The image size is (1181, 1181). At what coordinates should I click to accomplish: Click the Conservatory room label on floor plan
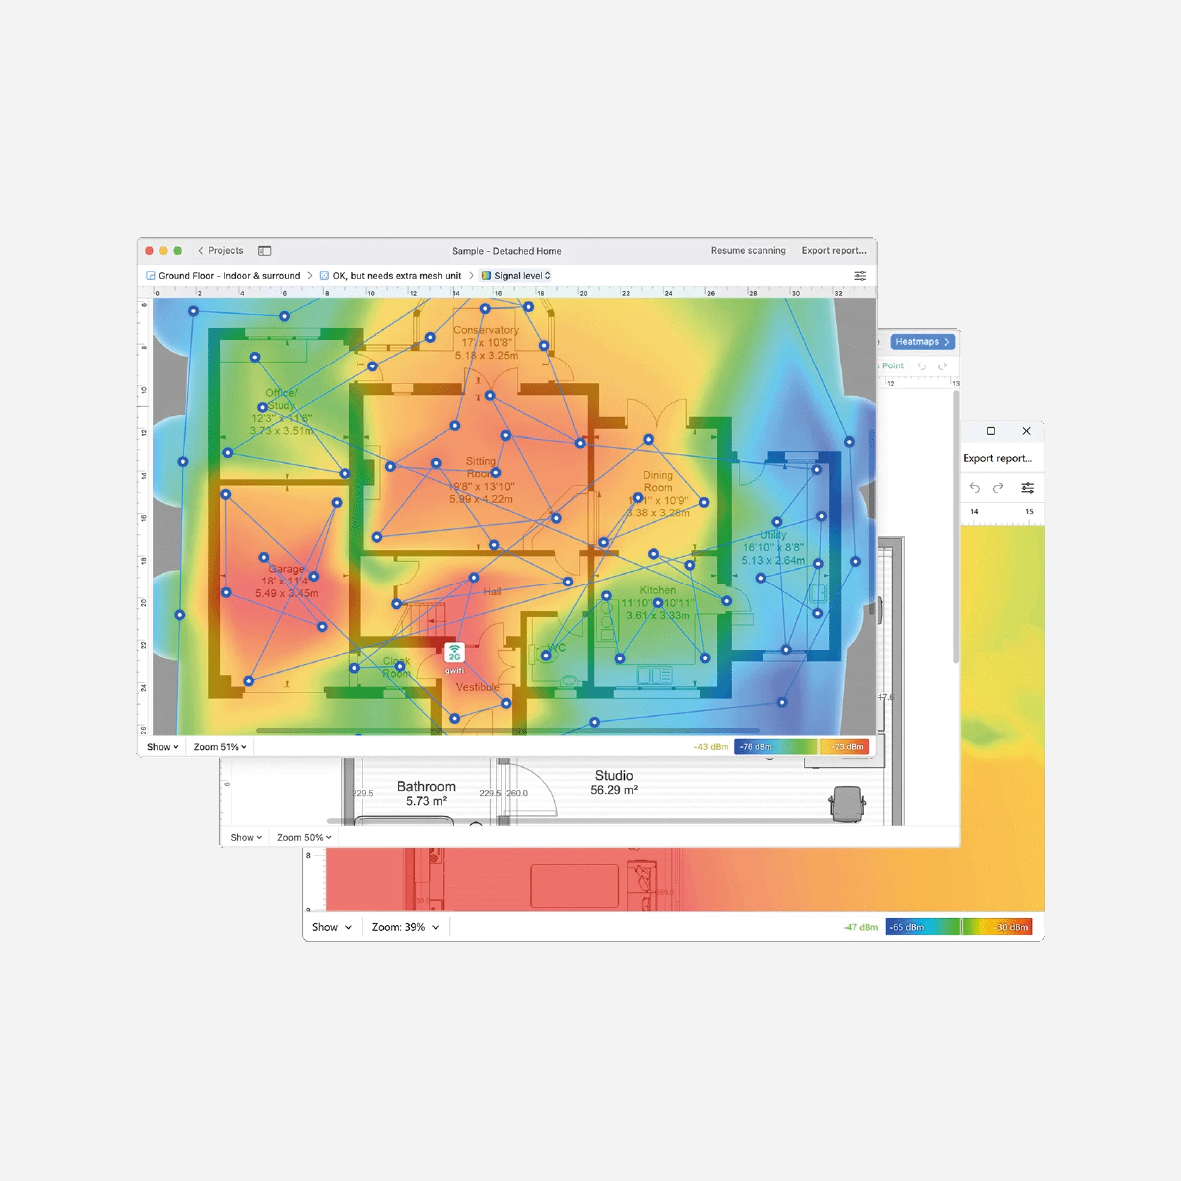(x=486, y=343)
